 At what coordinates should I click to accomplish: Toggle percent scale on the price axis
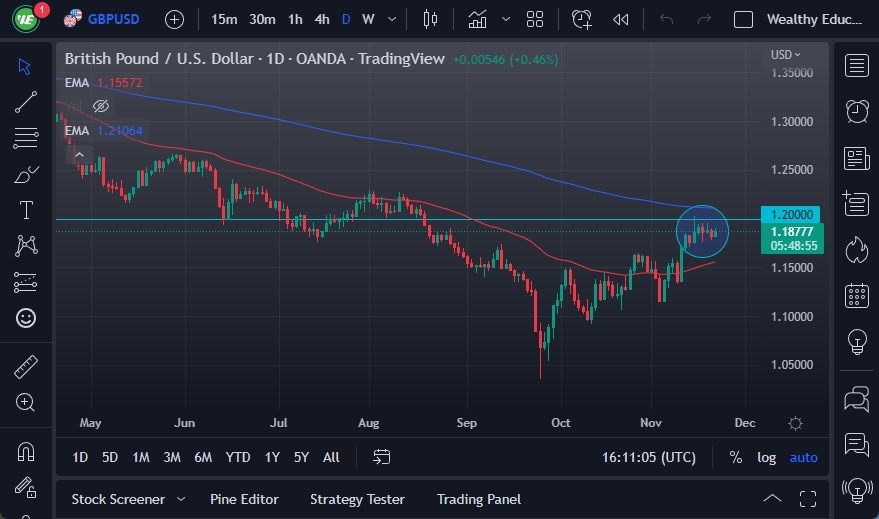click(x=736, y=457)
